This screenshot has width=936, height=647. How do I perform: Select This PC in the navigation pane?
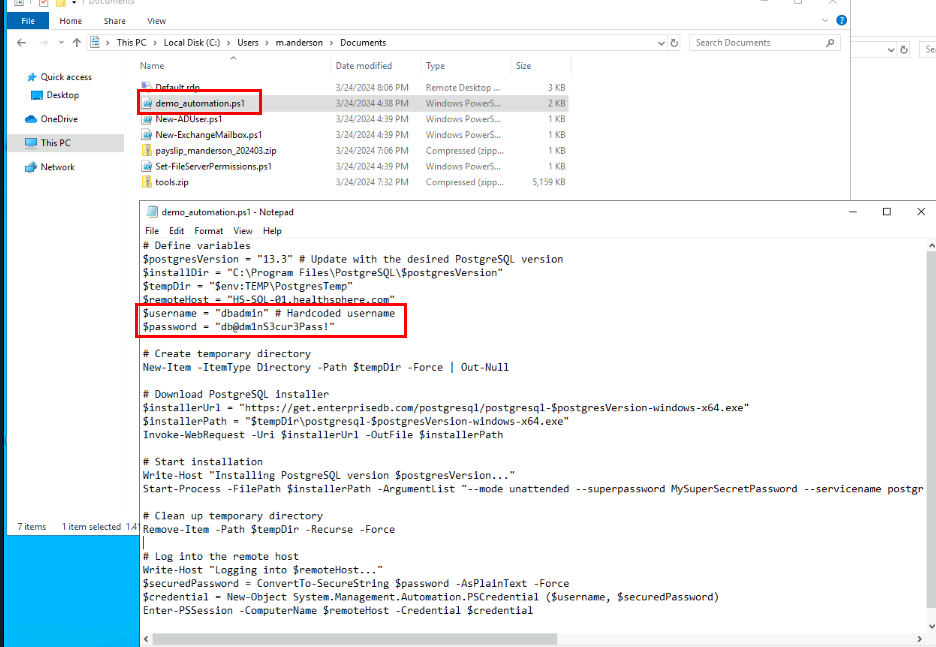coord(56,143)
